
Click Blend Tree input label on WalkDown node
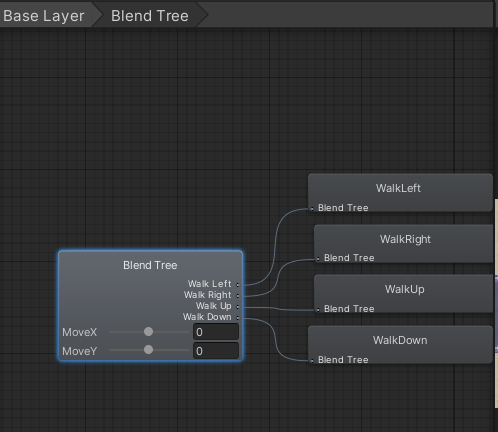(x=343, y=360)
